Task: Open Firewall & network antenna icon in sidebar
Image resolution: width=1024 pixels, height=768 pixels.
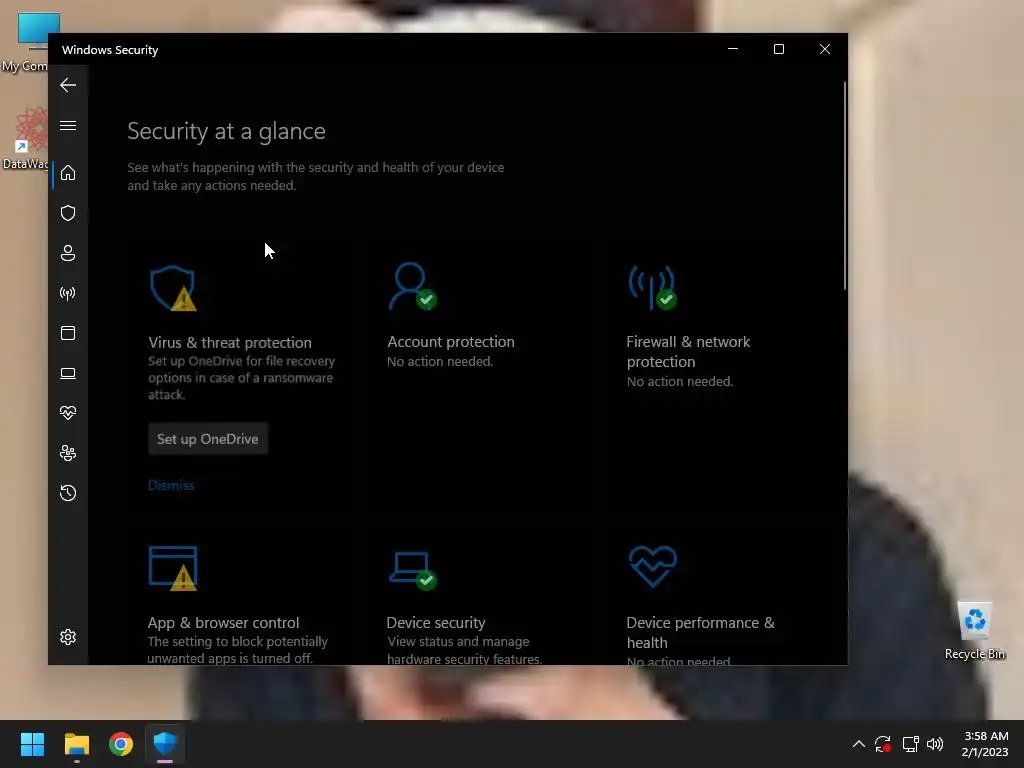Action: [x=68, y=293]
